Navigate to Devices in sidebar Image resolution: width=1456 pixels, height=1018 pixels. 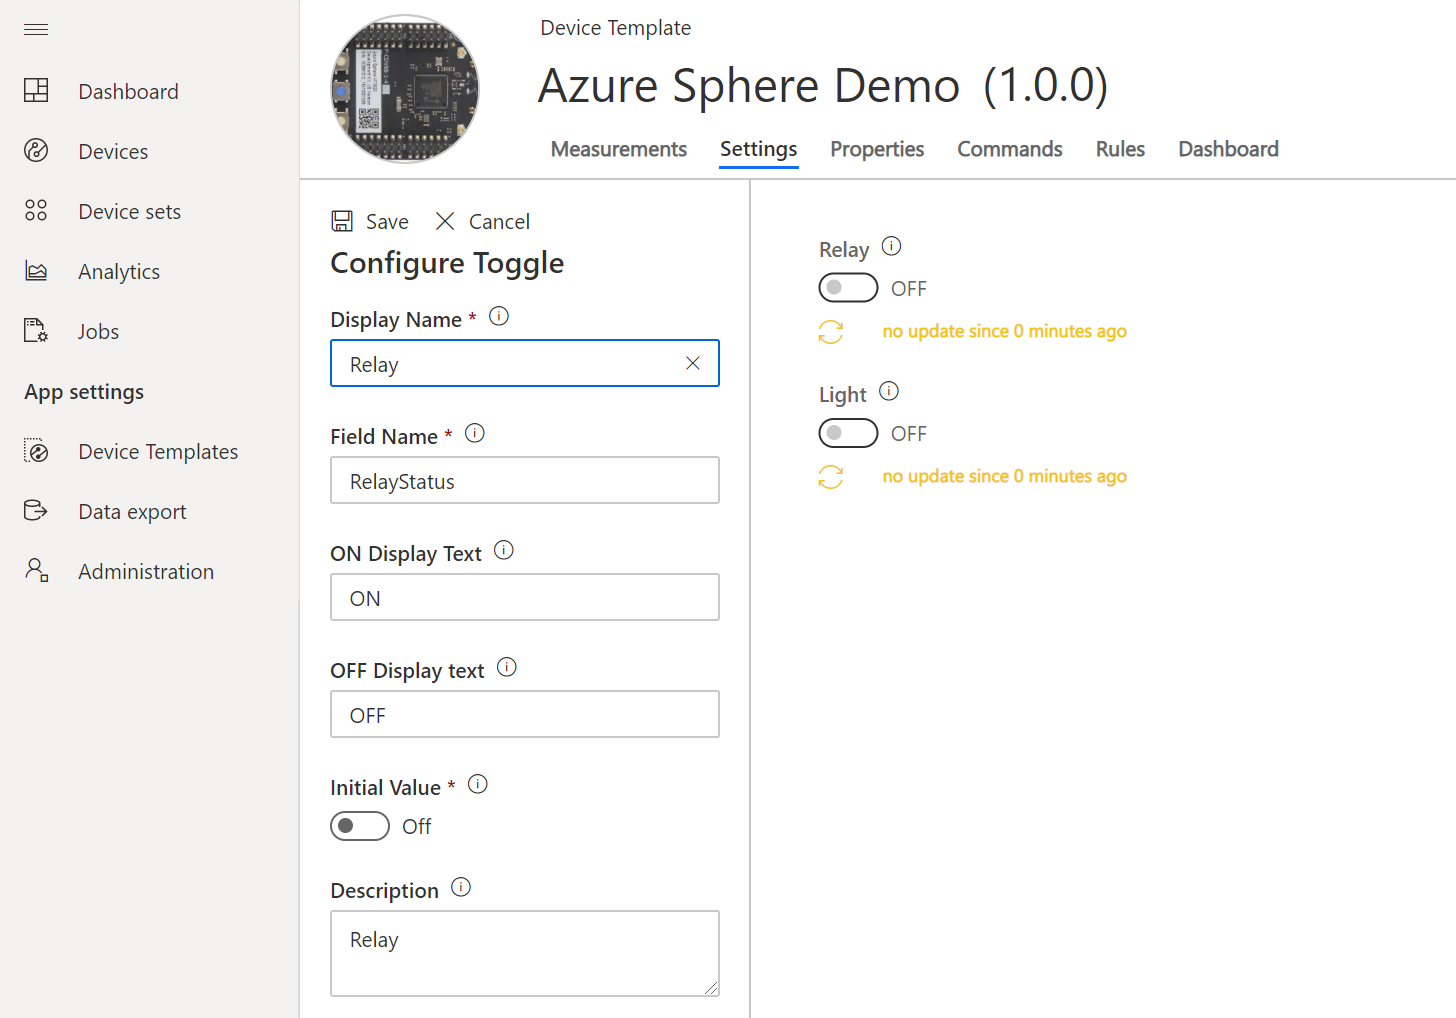[113, 152]
